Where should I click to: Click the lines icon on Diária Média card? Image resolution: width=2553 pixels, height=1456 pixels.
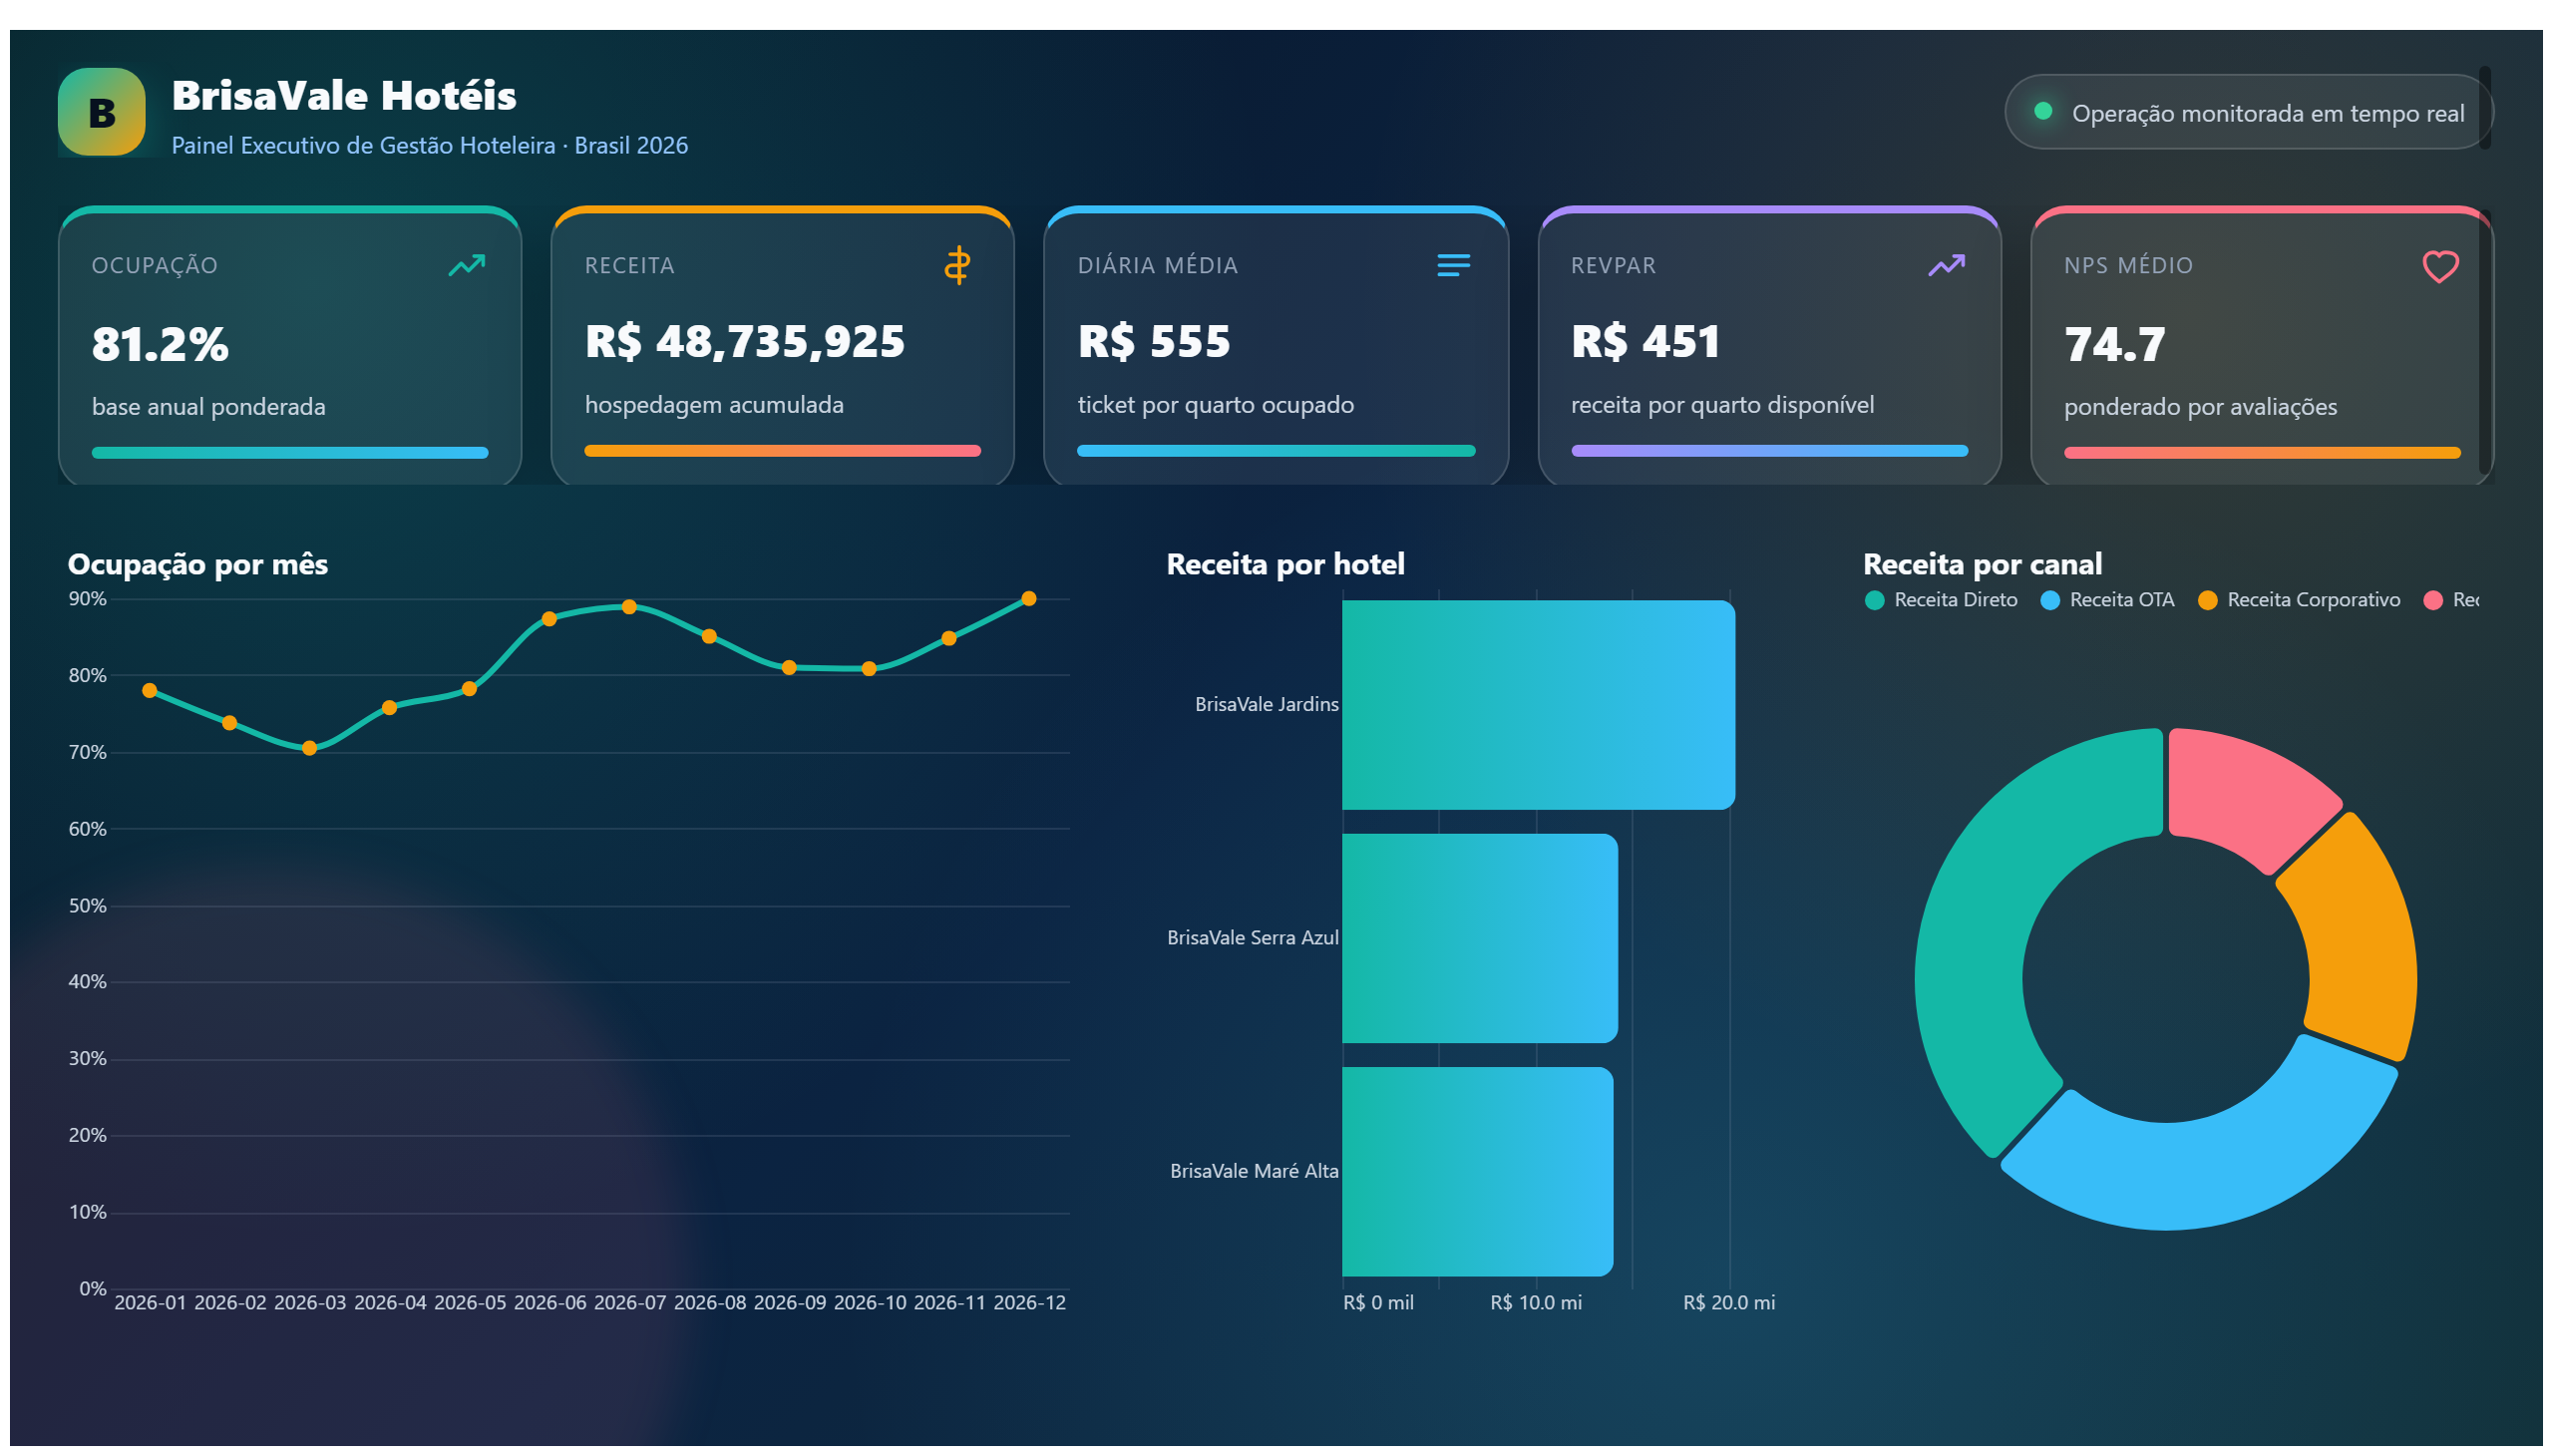[x=1453, y=265]
